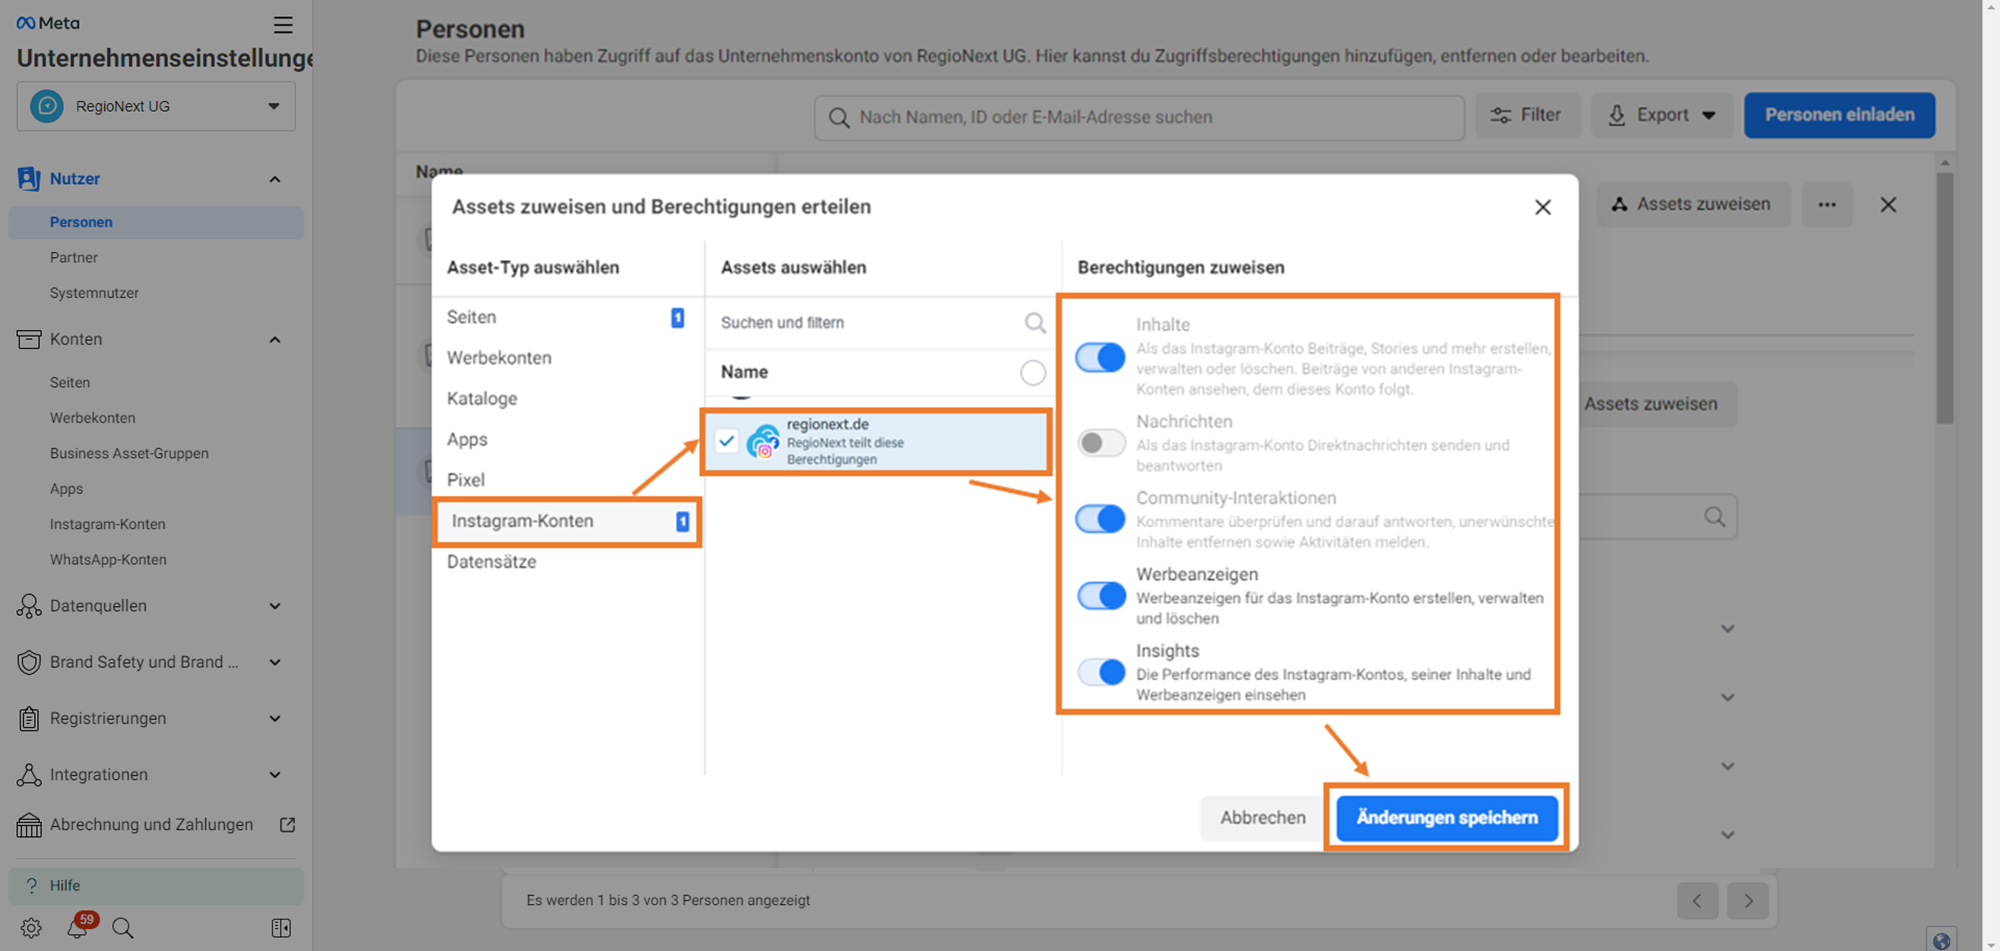2000x951 pixels.
Task: Collapse the Konten section
Action: click(275, 340)
